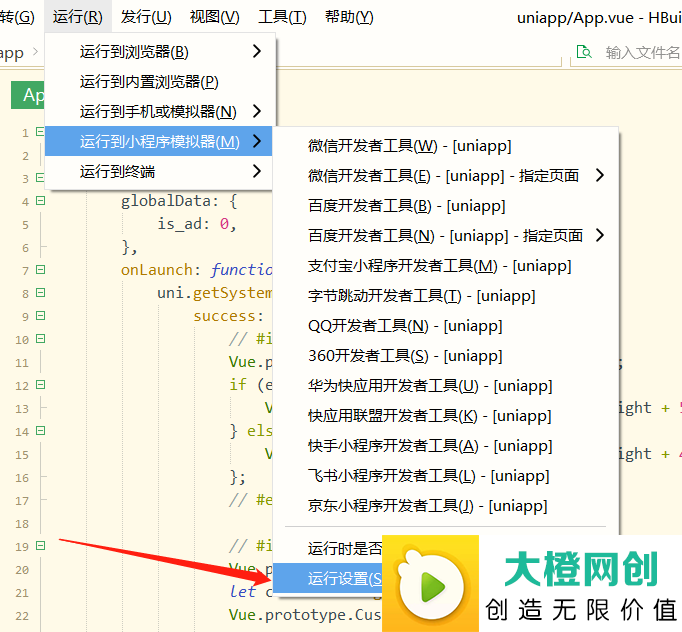The image size is (682, 632).
Task: Click line number 22 in gutter
Action: 22,616
